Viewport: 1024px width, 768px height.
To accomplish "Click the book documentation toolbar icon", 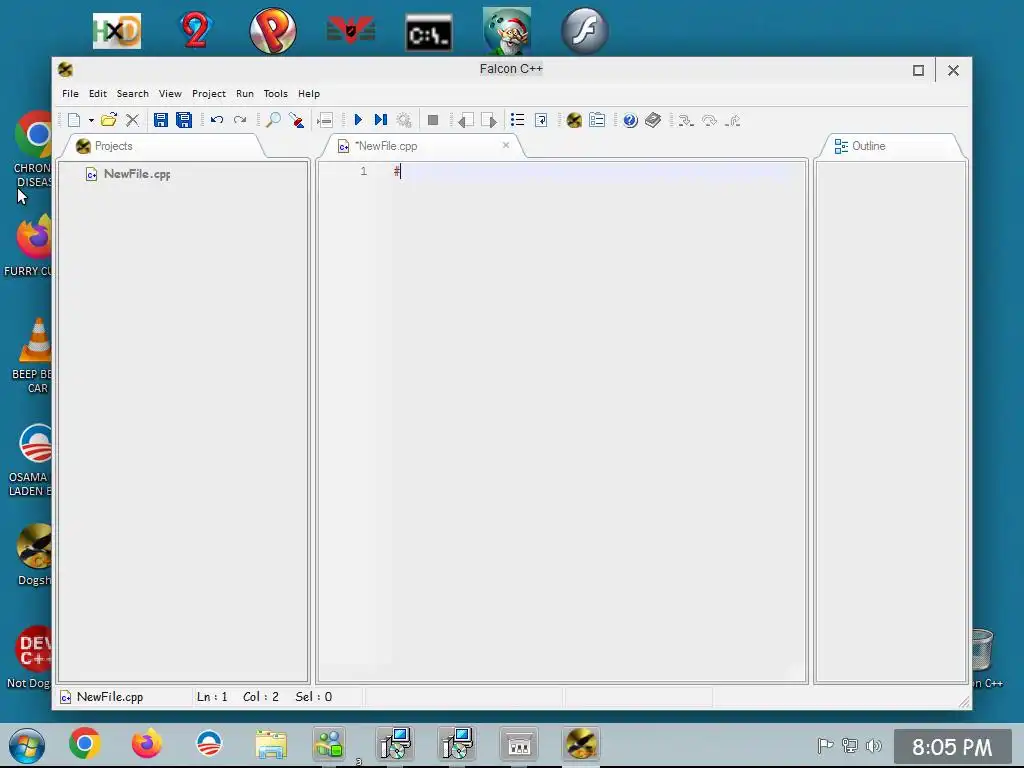I will click(653, 120).
